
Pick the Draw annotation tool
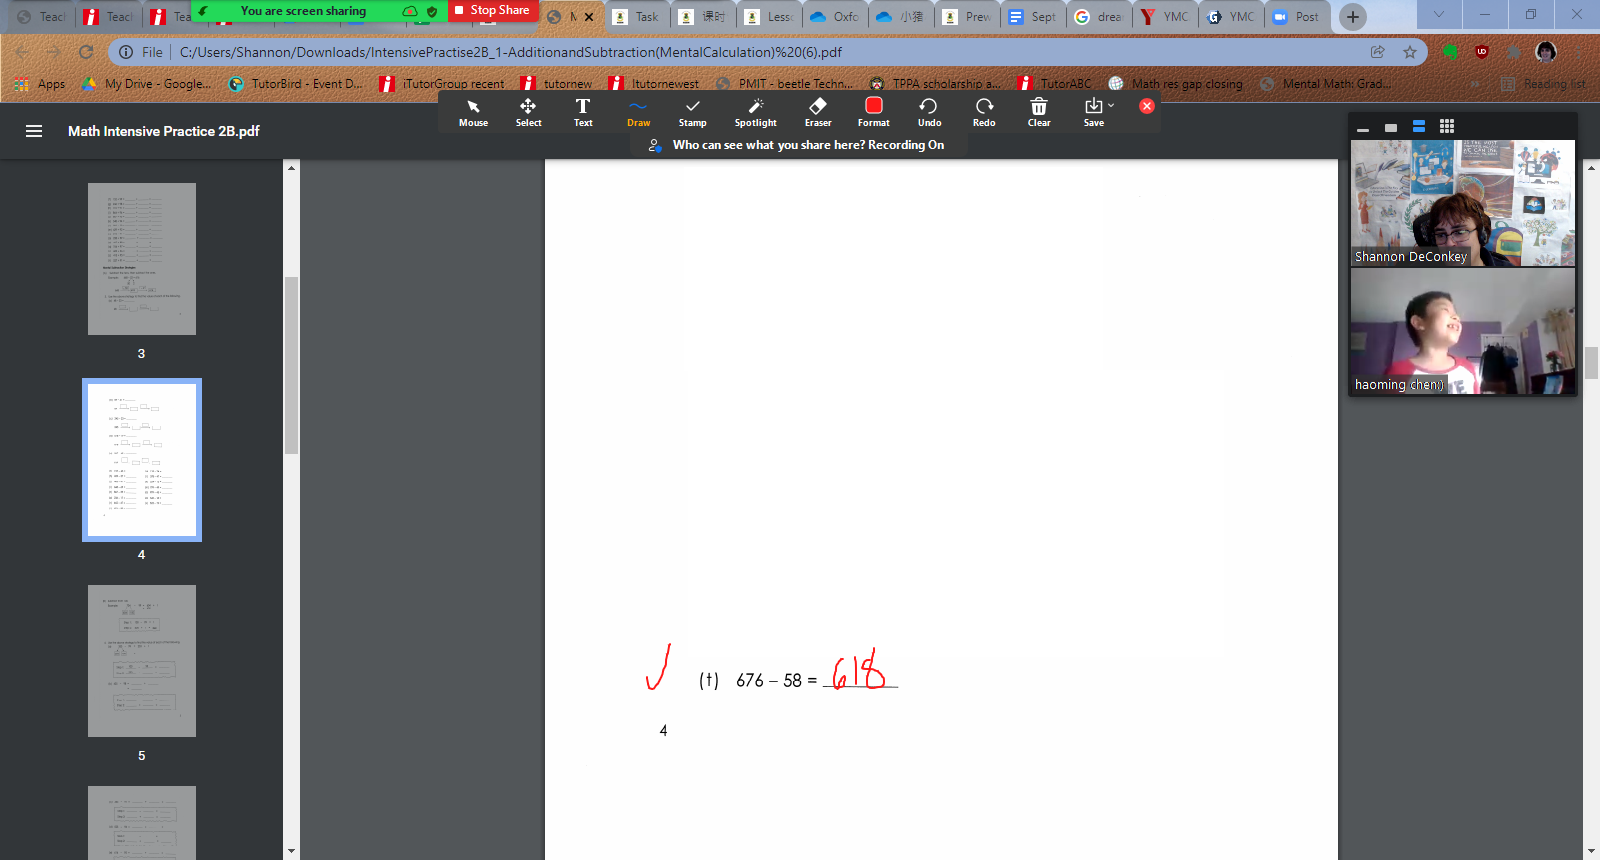coord(638,112)
